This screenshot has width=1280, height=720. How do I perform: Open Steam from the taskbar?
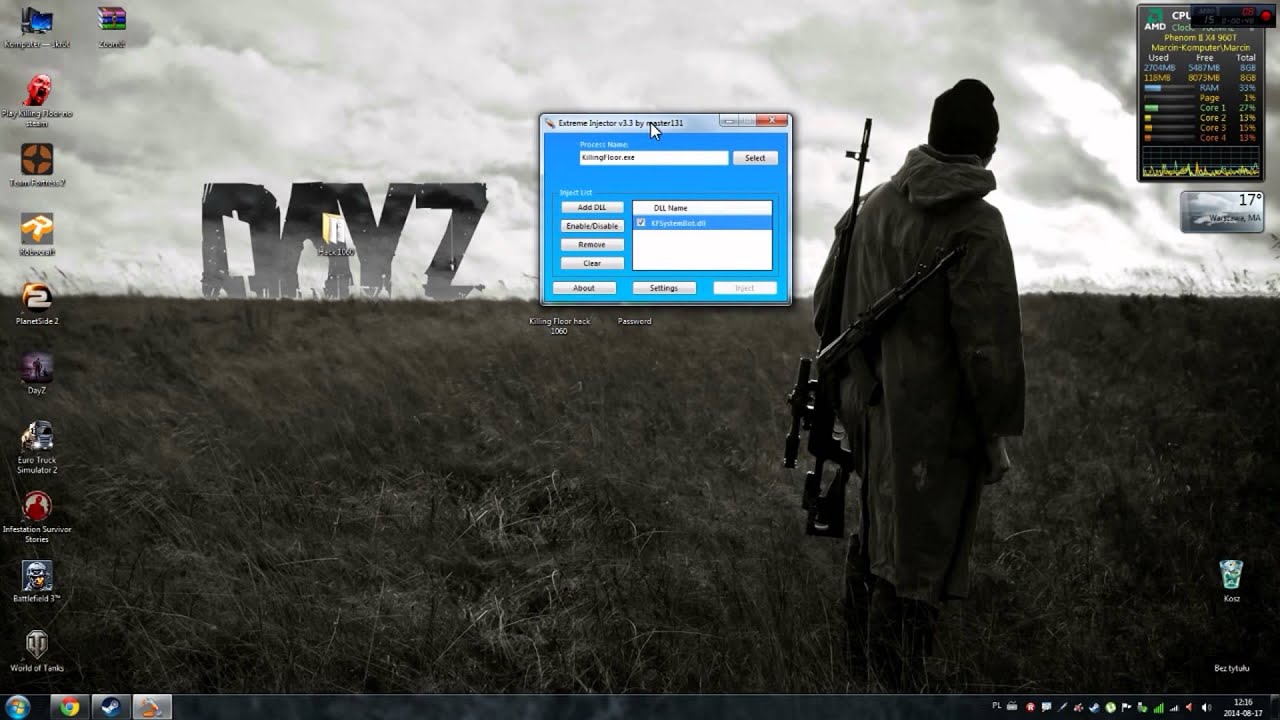[x=111, y=707]
